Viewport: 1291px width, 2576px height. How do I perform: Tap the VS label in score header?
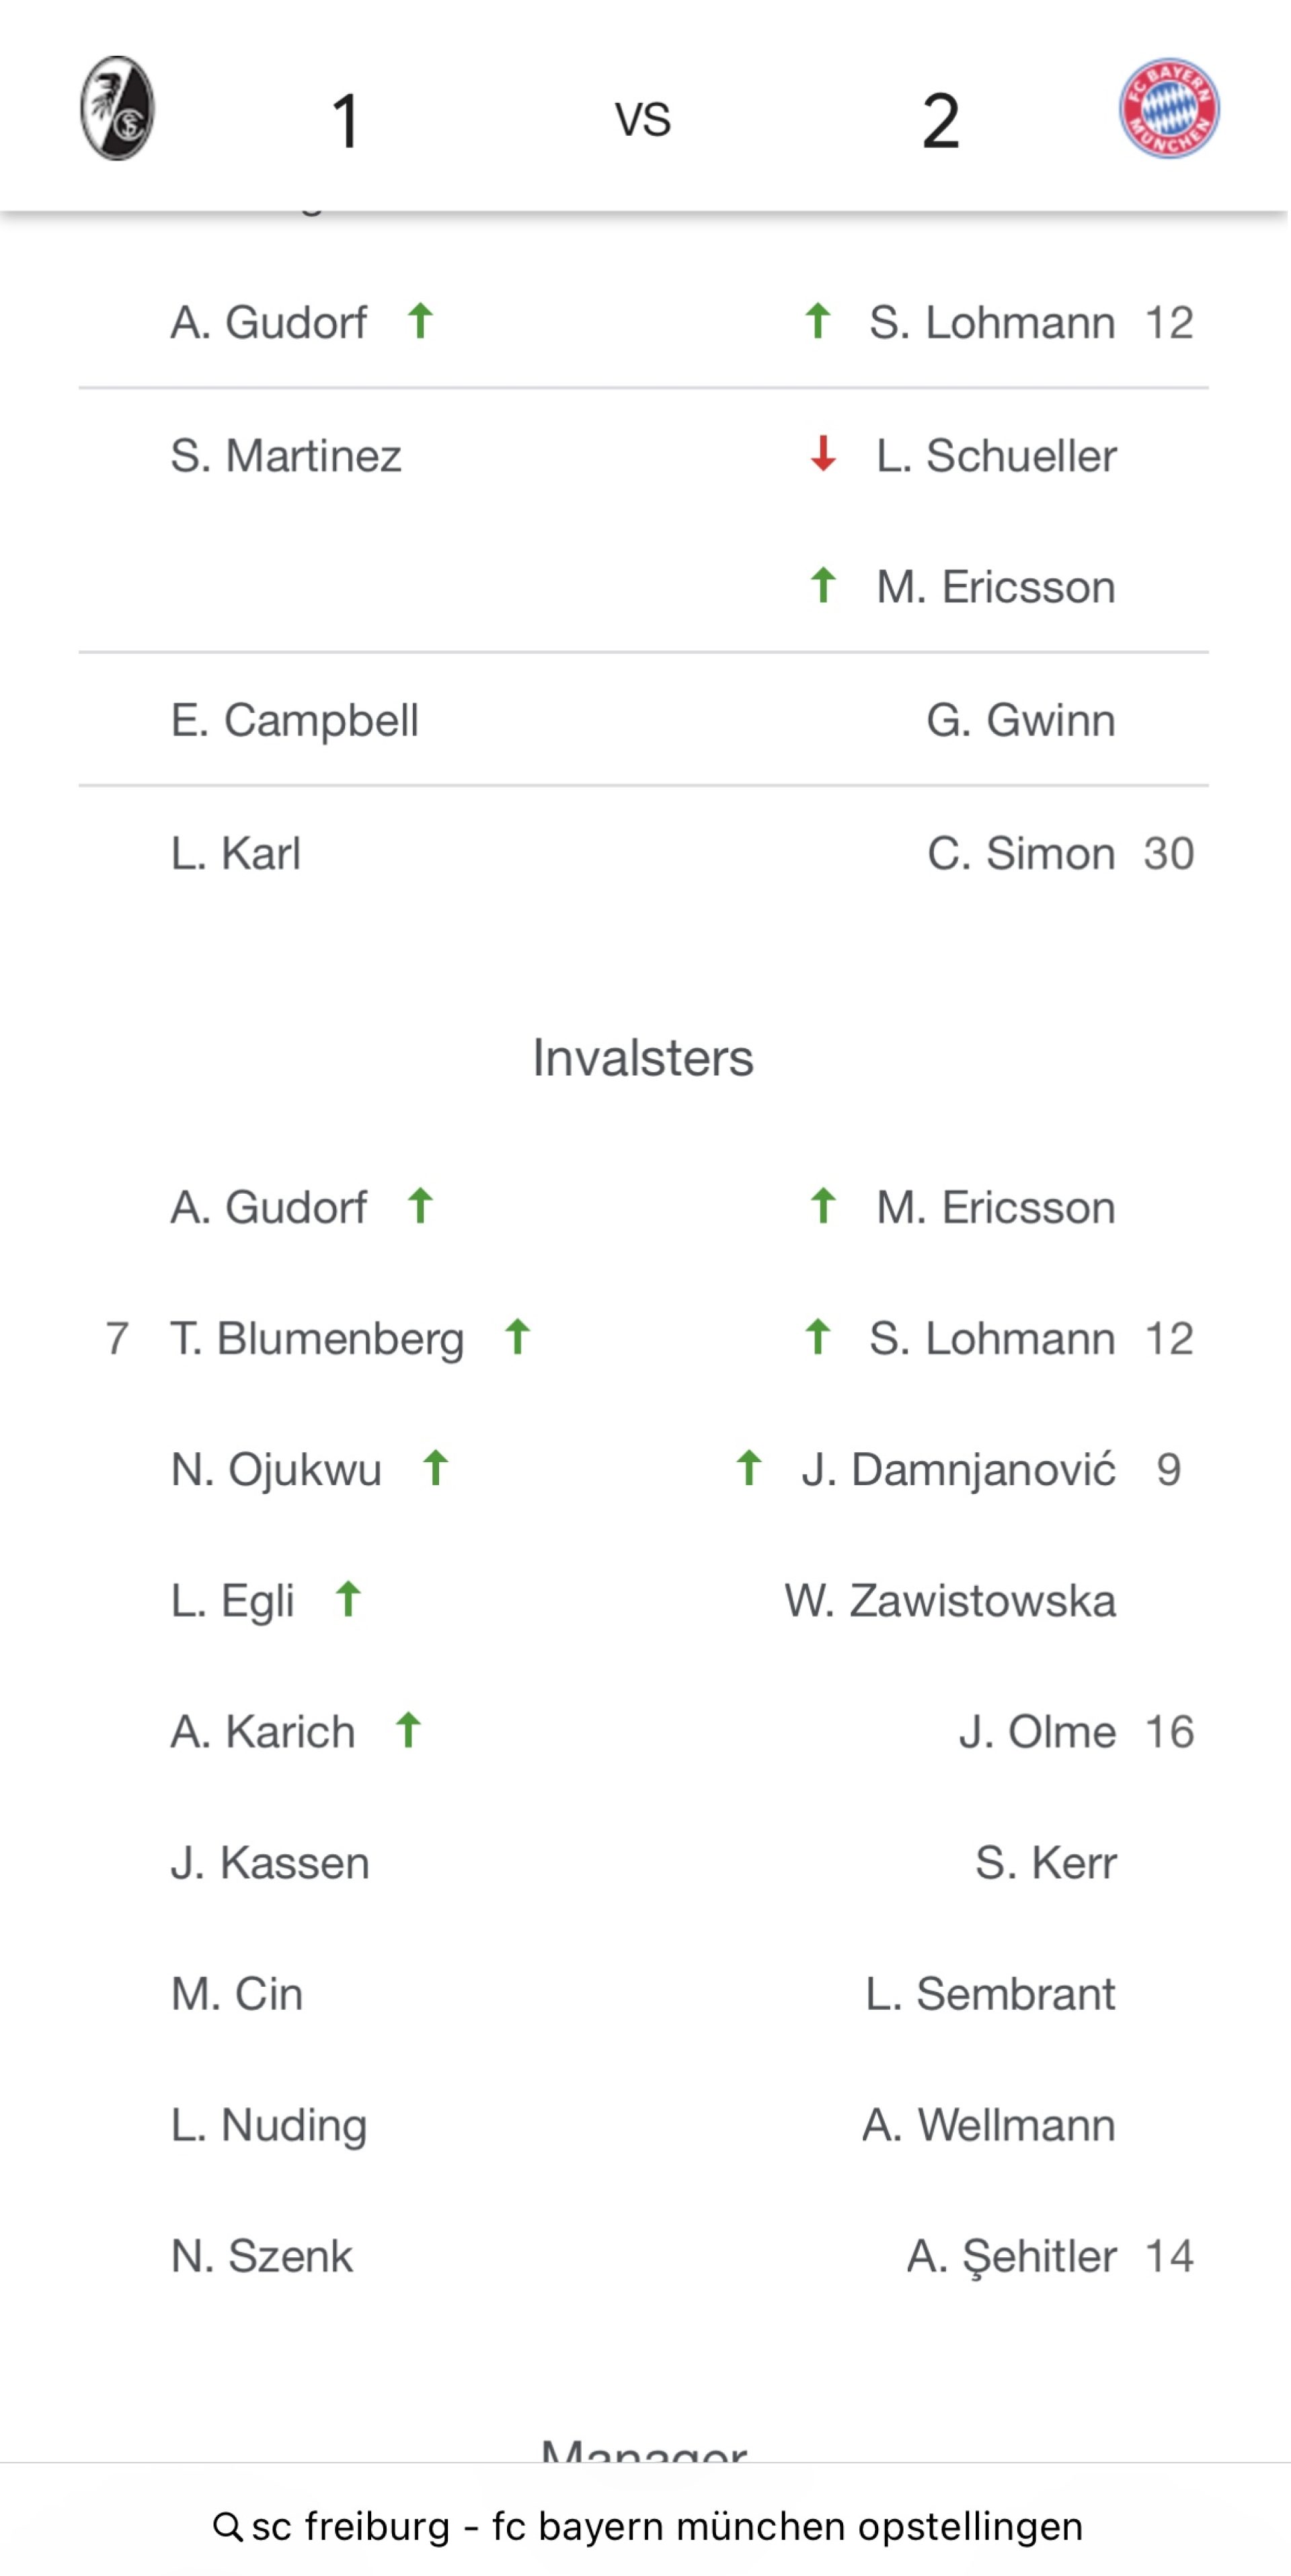pyautogui.click(x=643, y=119)
